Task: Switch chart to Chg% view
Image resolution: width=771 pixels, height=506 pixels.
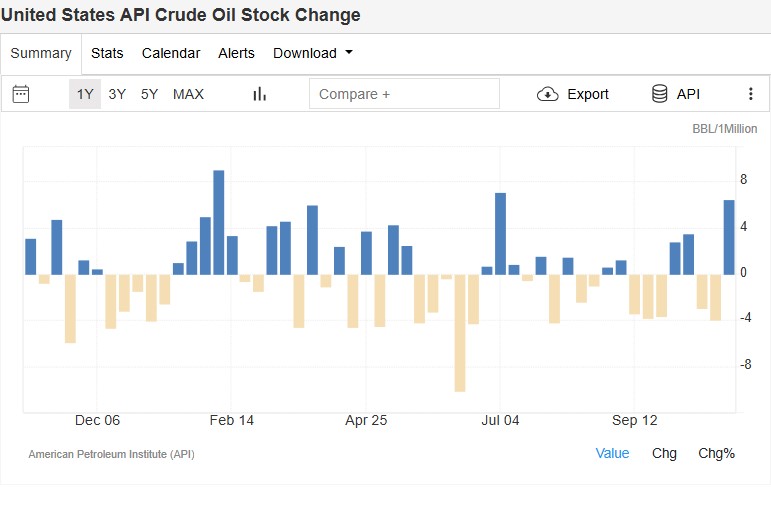Action: point(716,453)
